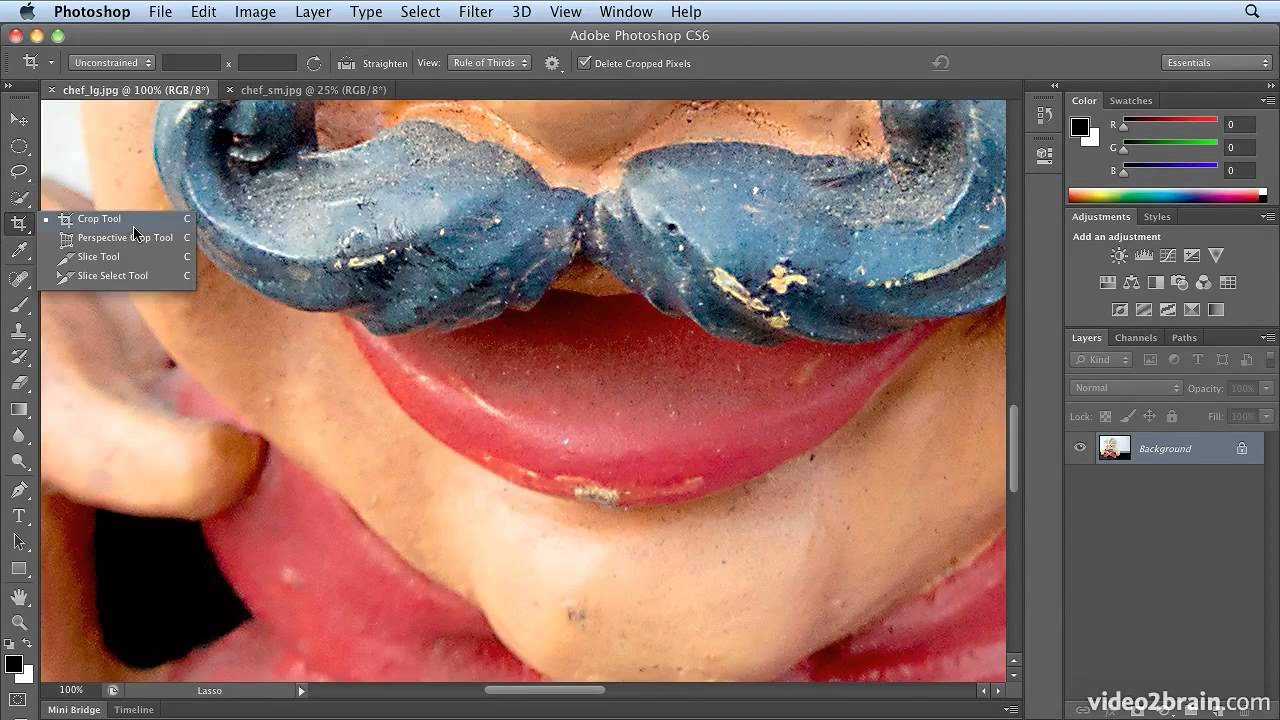The width and height of the screenshot is (1280, 720).
Task: Open the Unconstrained aspect ratio dropdown
Action: point(111,63)
